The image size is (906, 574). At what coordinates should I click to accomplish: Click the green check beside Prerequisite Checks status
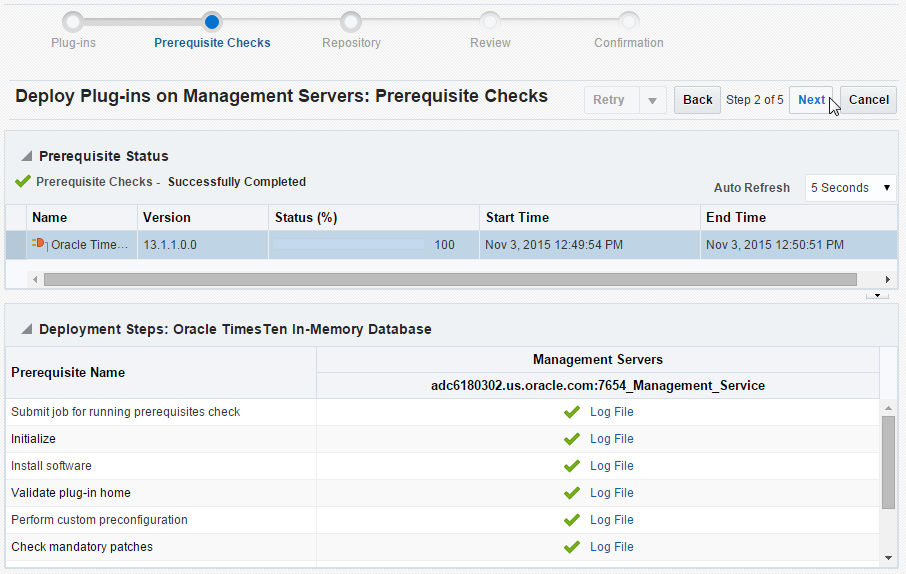pyautogui.click(x=23, y=182)
